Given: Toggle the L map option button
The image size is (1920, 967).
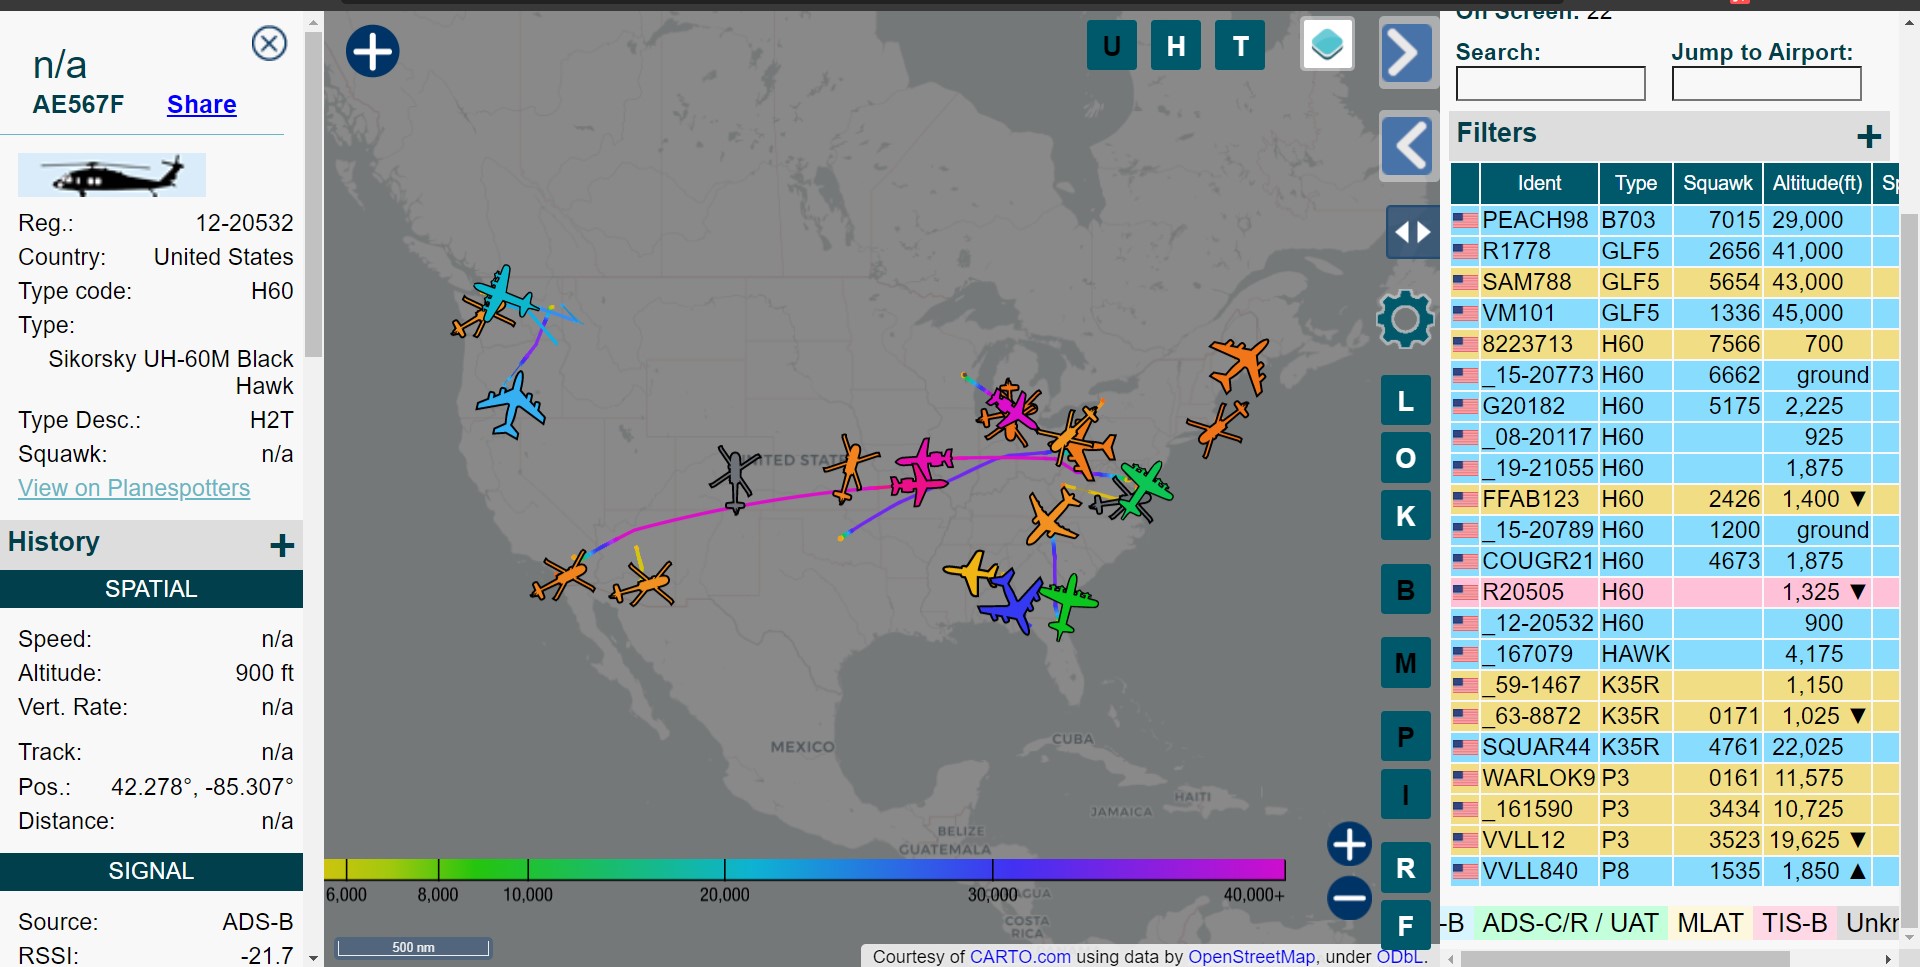Looking at the screenshot, I should [1405, 401].
